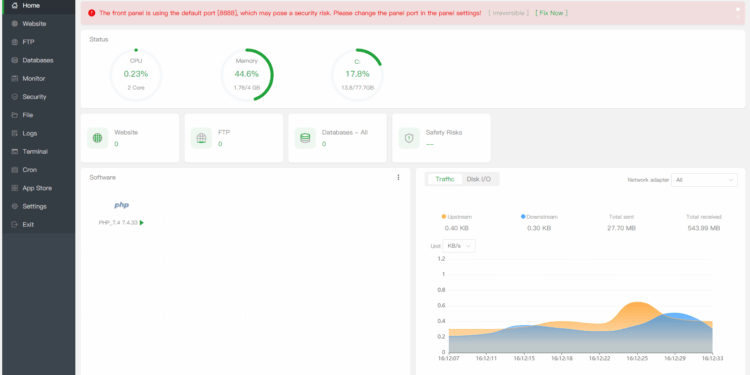This screenshot has height=375, width=750.
Task: Click the Security shield icon in sidebar
Action: [14, 97]
